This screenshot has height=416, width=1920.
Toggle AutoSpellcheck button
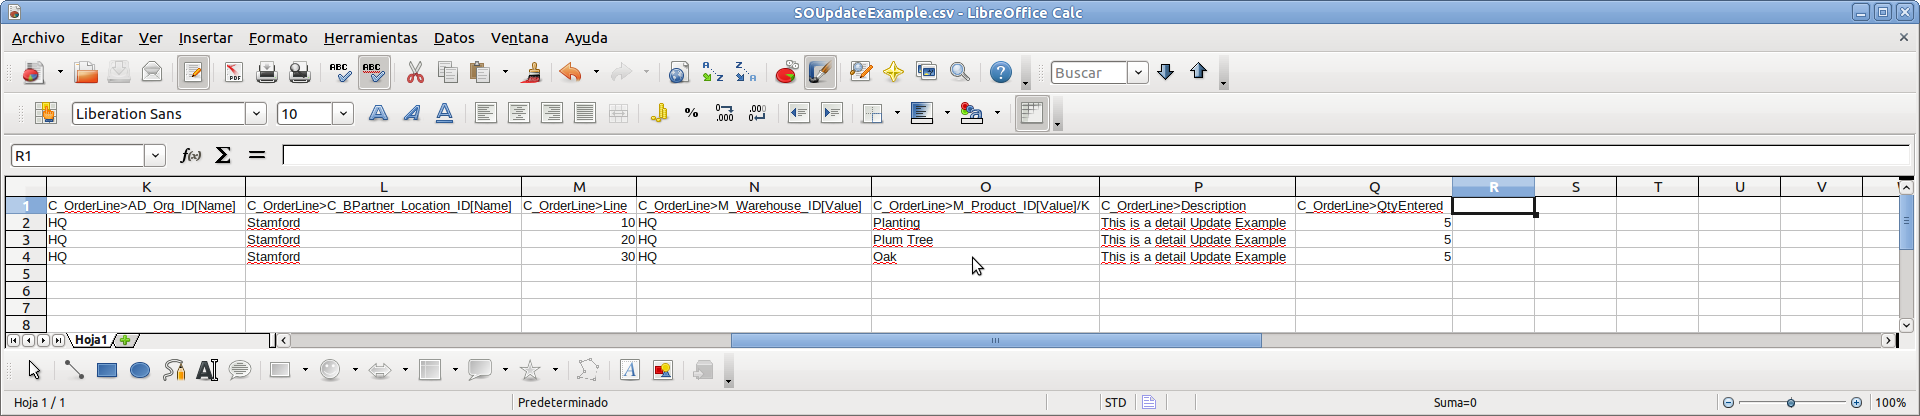coord(374,72)
